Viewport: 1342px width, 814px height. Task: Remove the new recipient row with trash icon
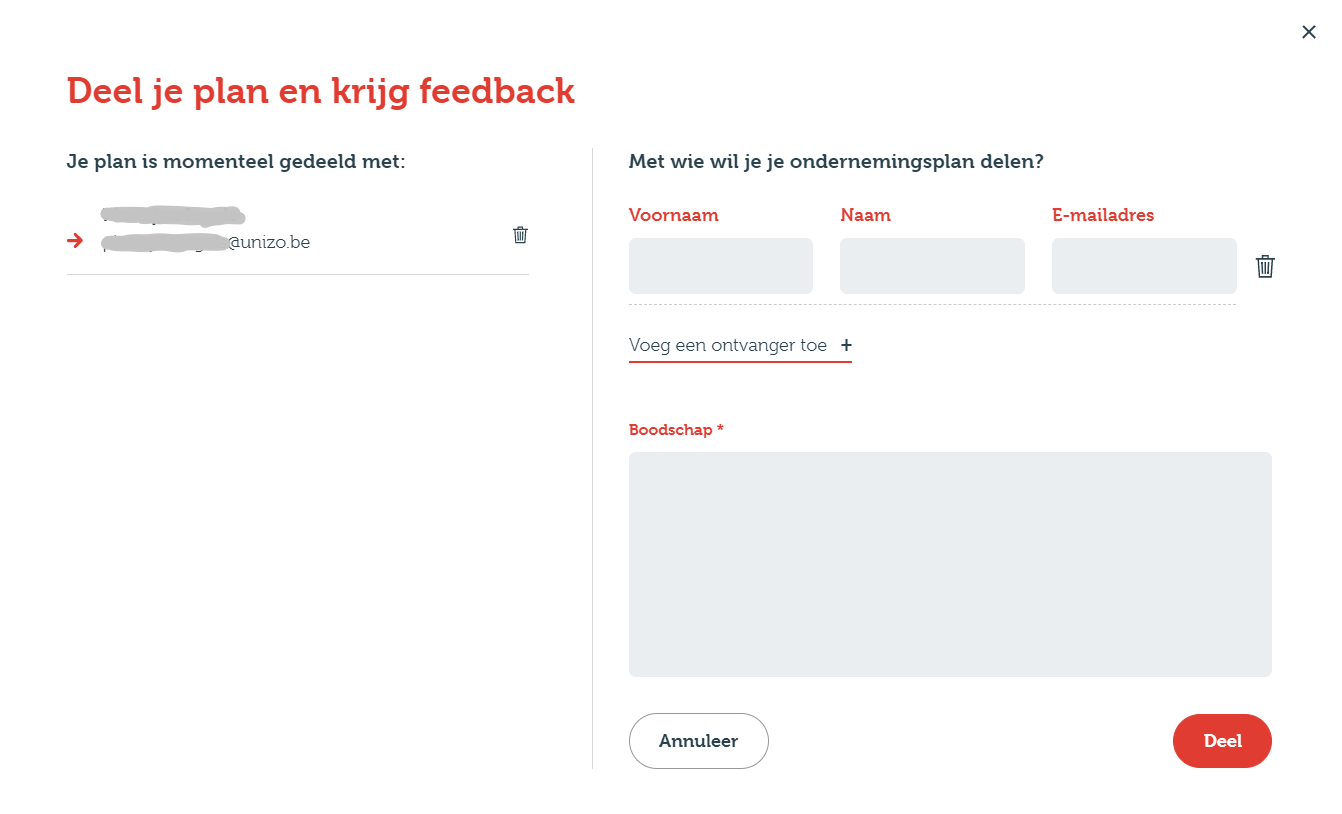(1265, 266)
